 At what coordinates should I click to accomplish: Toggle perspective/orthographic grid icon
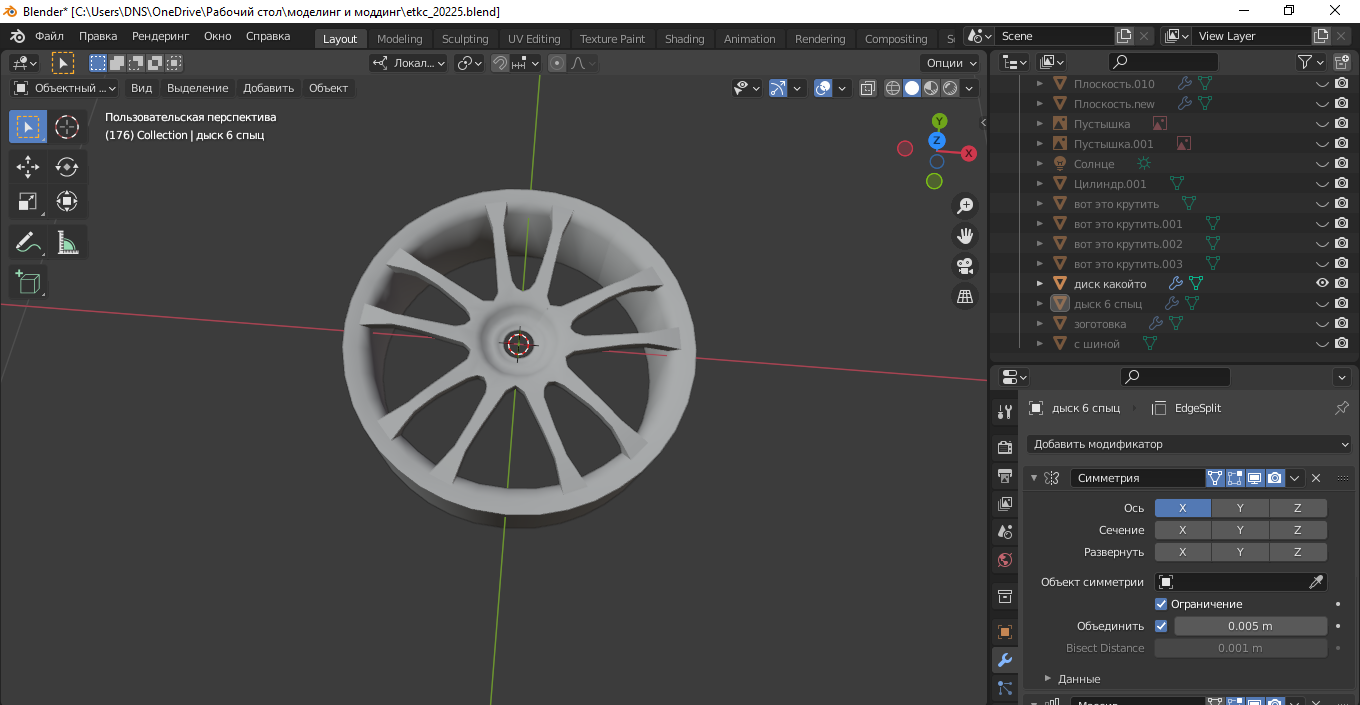click(965, 297)
